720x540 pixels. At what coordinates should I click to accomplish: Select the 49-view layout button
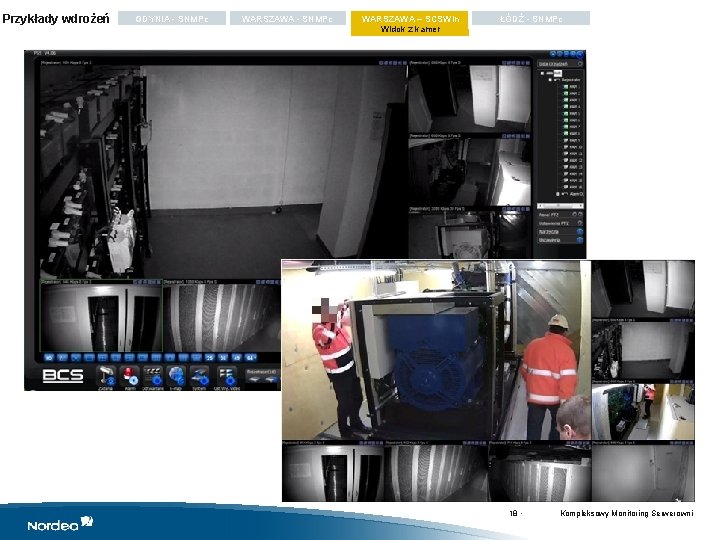coord(236,357)
